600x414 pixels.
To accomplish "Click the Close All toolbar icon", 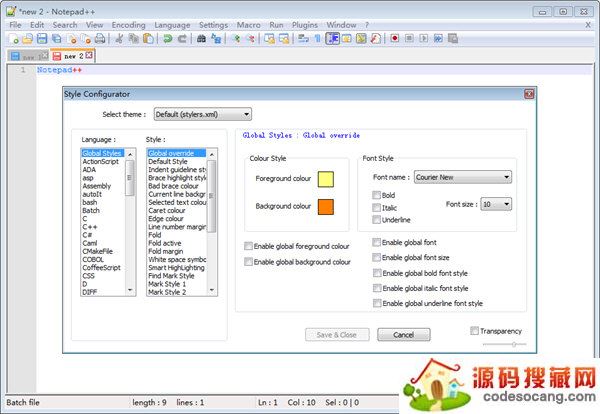I will [x=86, y=39].
